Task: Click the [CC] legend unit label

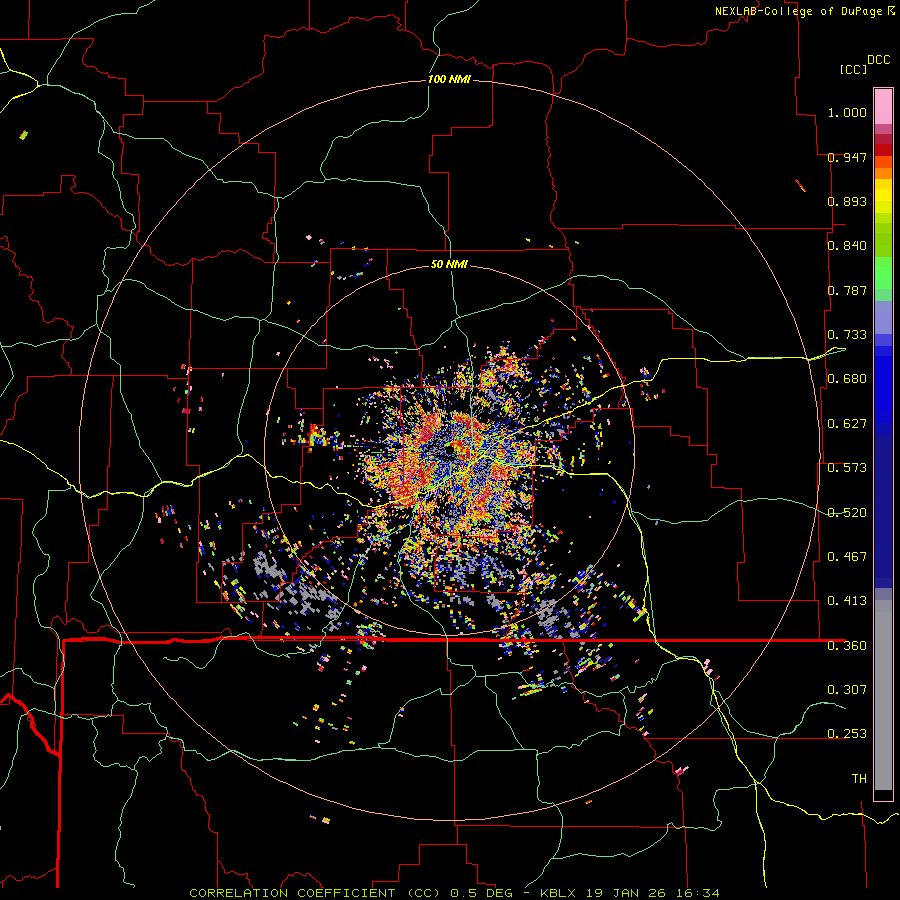Action: click(852, 69)
